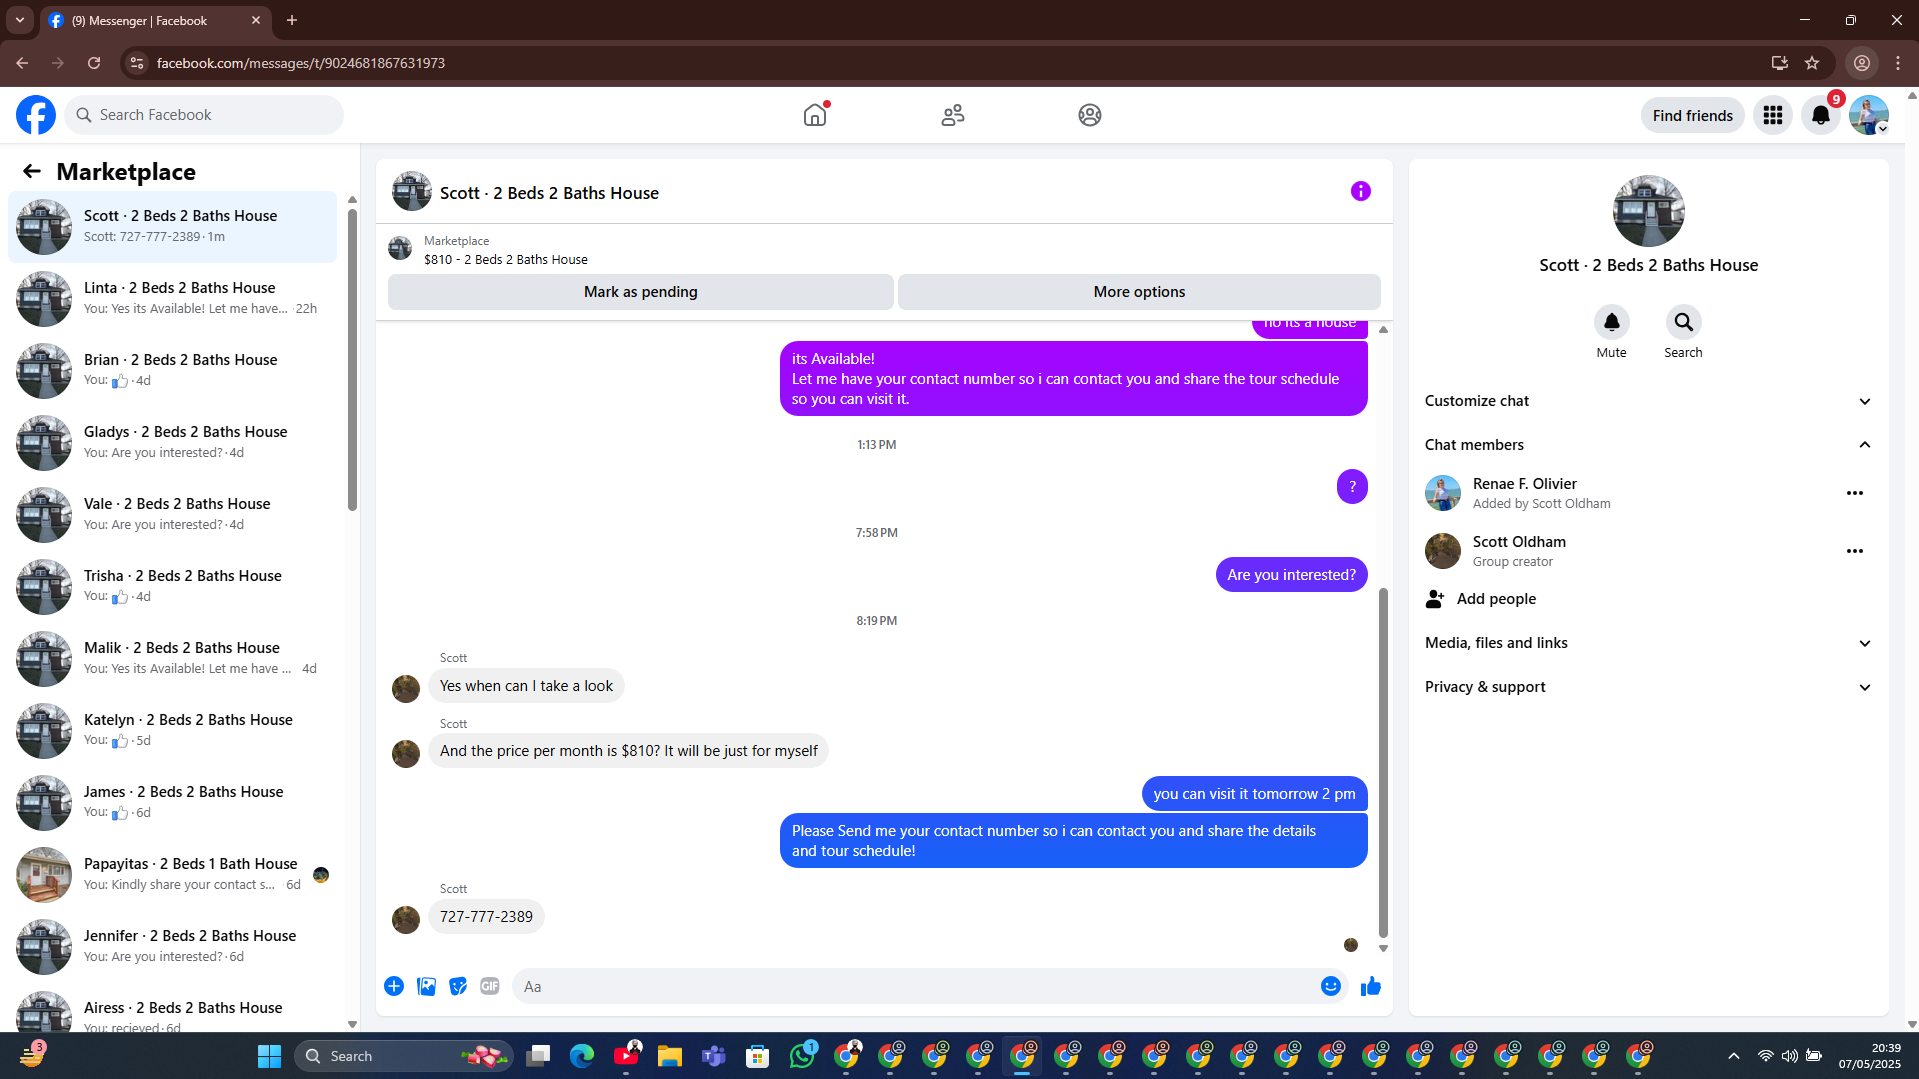The image size is (1919, 1079).
Task: Attach a photo with the image icon
Action: pyautogui.click(x=426, y=986)
